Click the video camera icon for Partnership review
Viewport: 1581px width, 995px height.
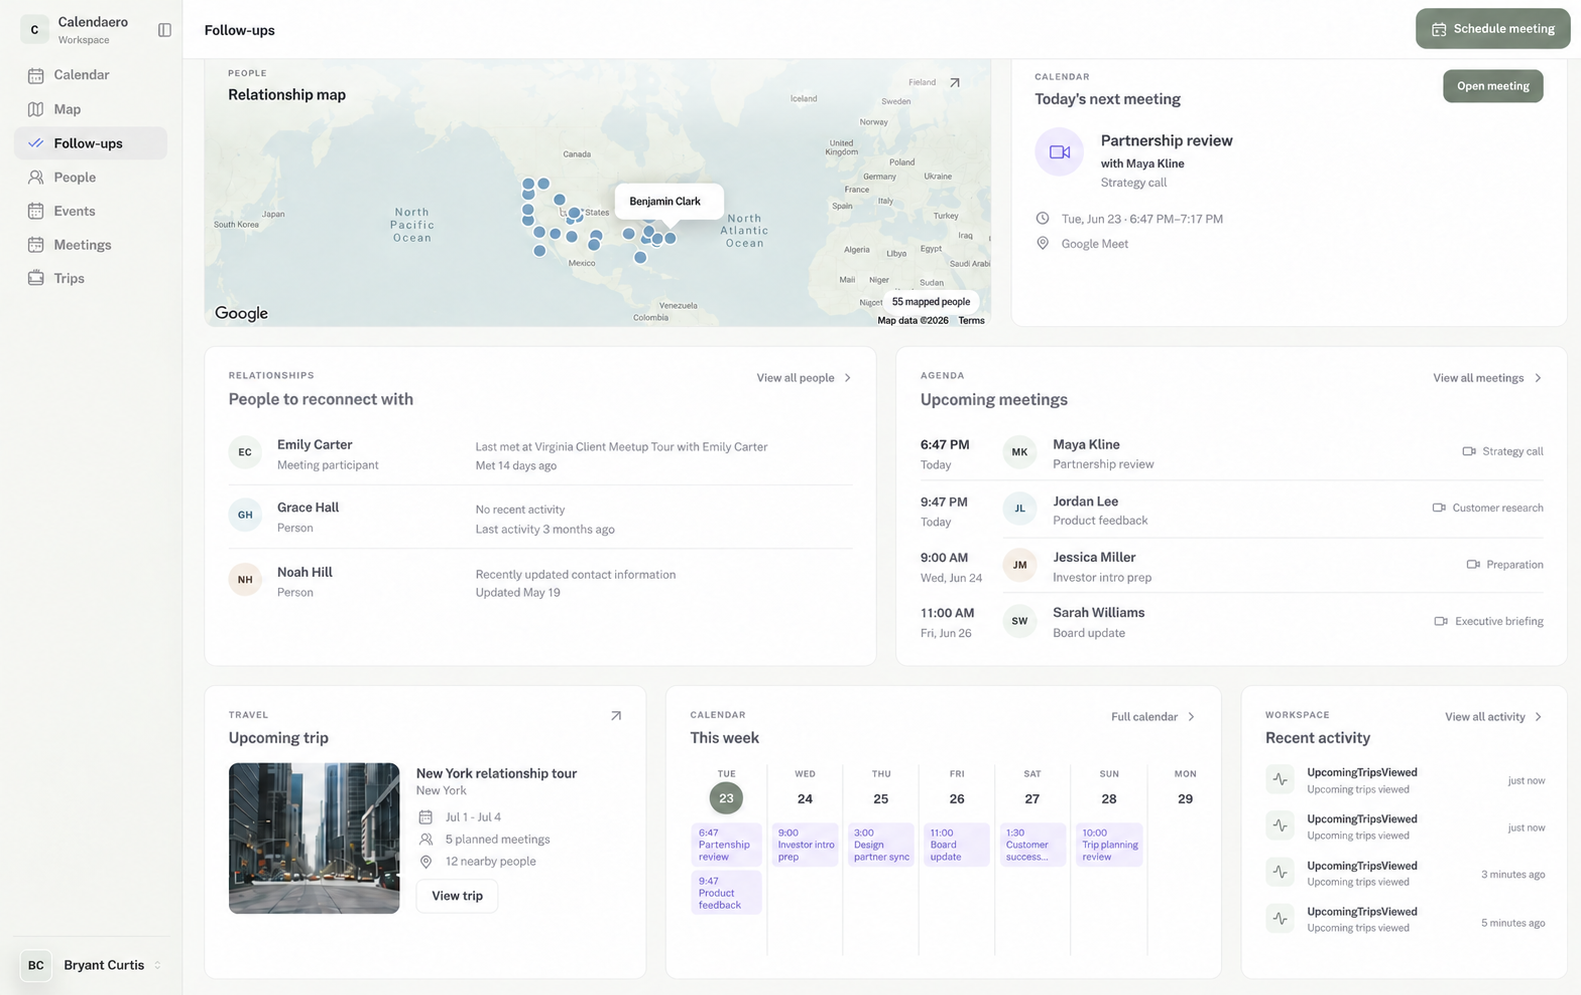[x=1059, y=152]
